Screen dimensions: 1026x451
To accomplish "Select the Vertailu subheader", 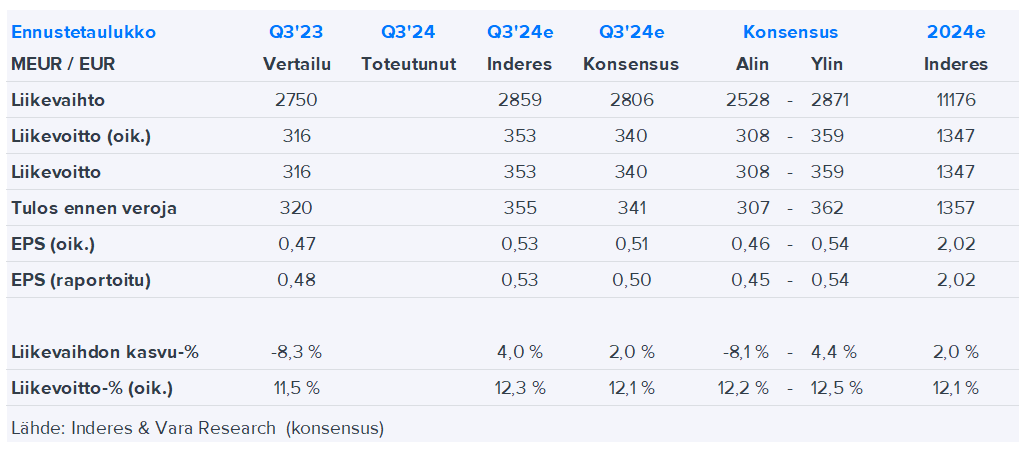I will pos(296,64).
